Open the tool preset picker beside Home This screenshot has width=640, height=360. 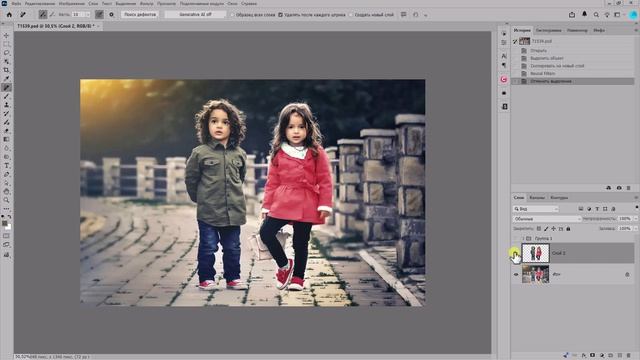click(x=24, y=15)
